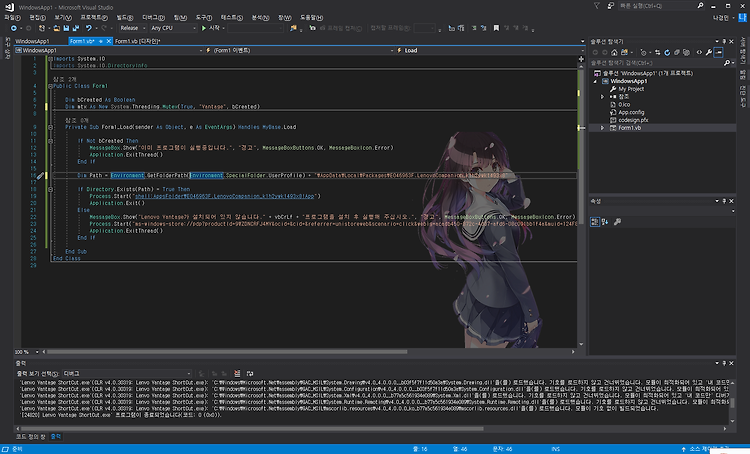750x454 pixels.
Task: Collapse the Form1_Load sub outlining box
Action: [x=50, y=128]
